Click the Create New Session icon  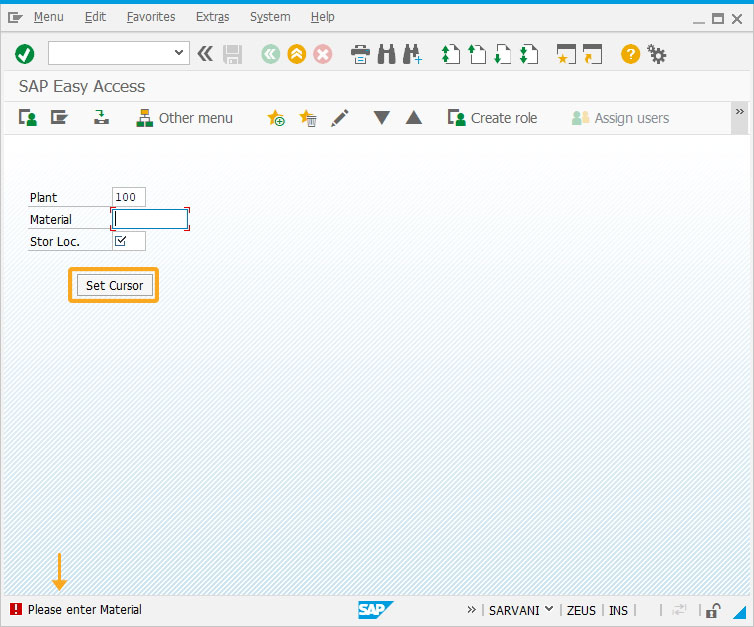tap(566, 54)
